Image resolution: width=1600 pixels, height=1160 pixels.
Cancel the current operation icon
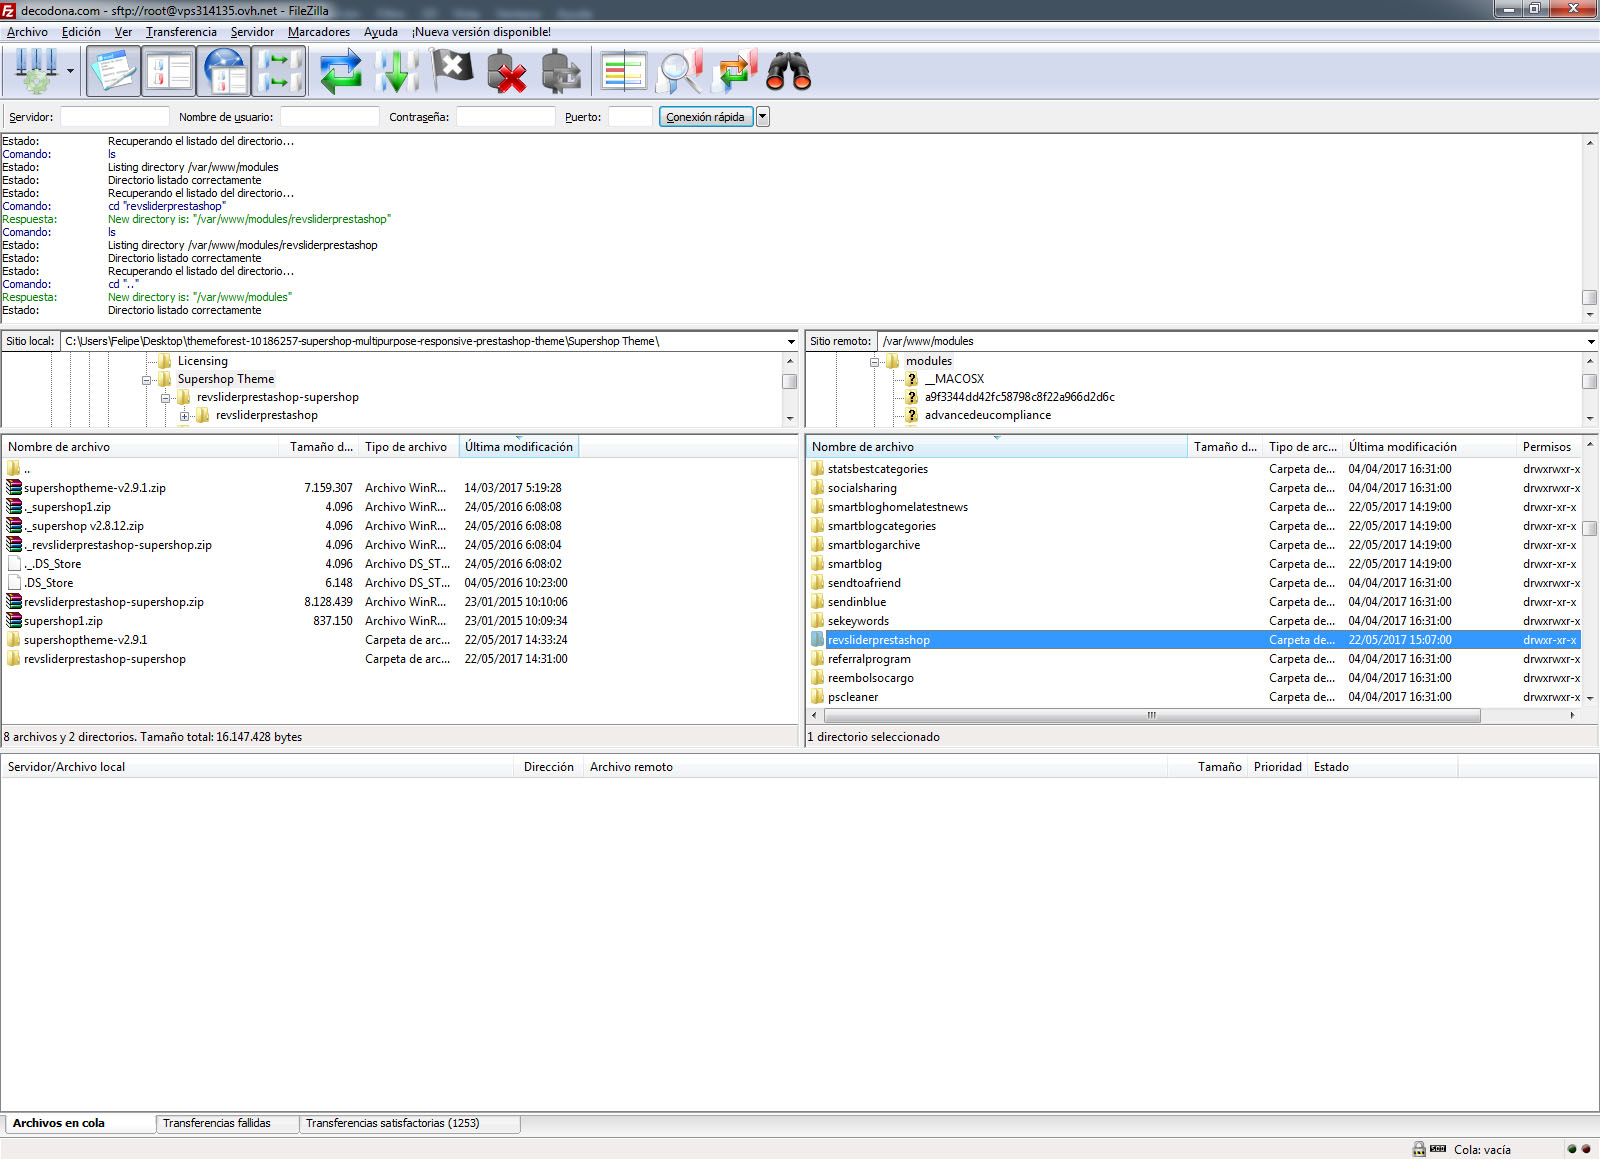click(x=452, y=71)
